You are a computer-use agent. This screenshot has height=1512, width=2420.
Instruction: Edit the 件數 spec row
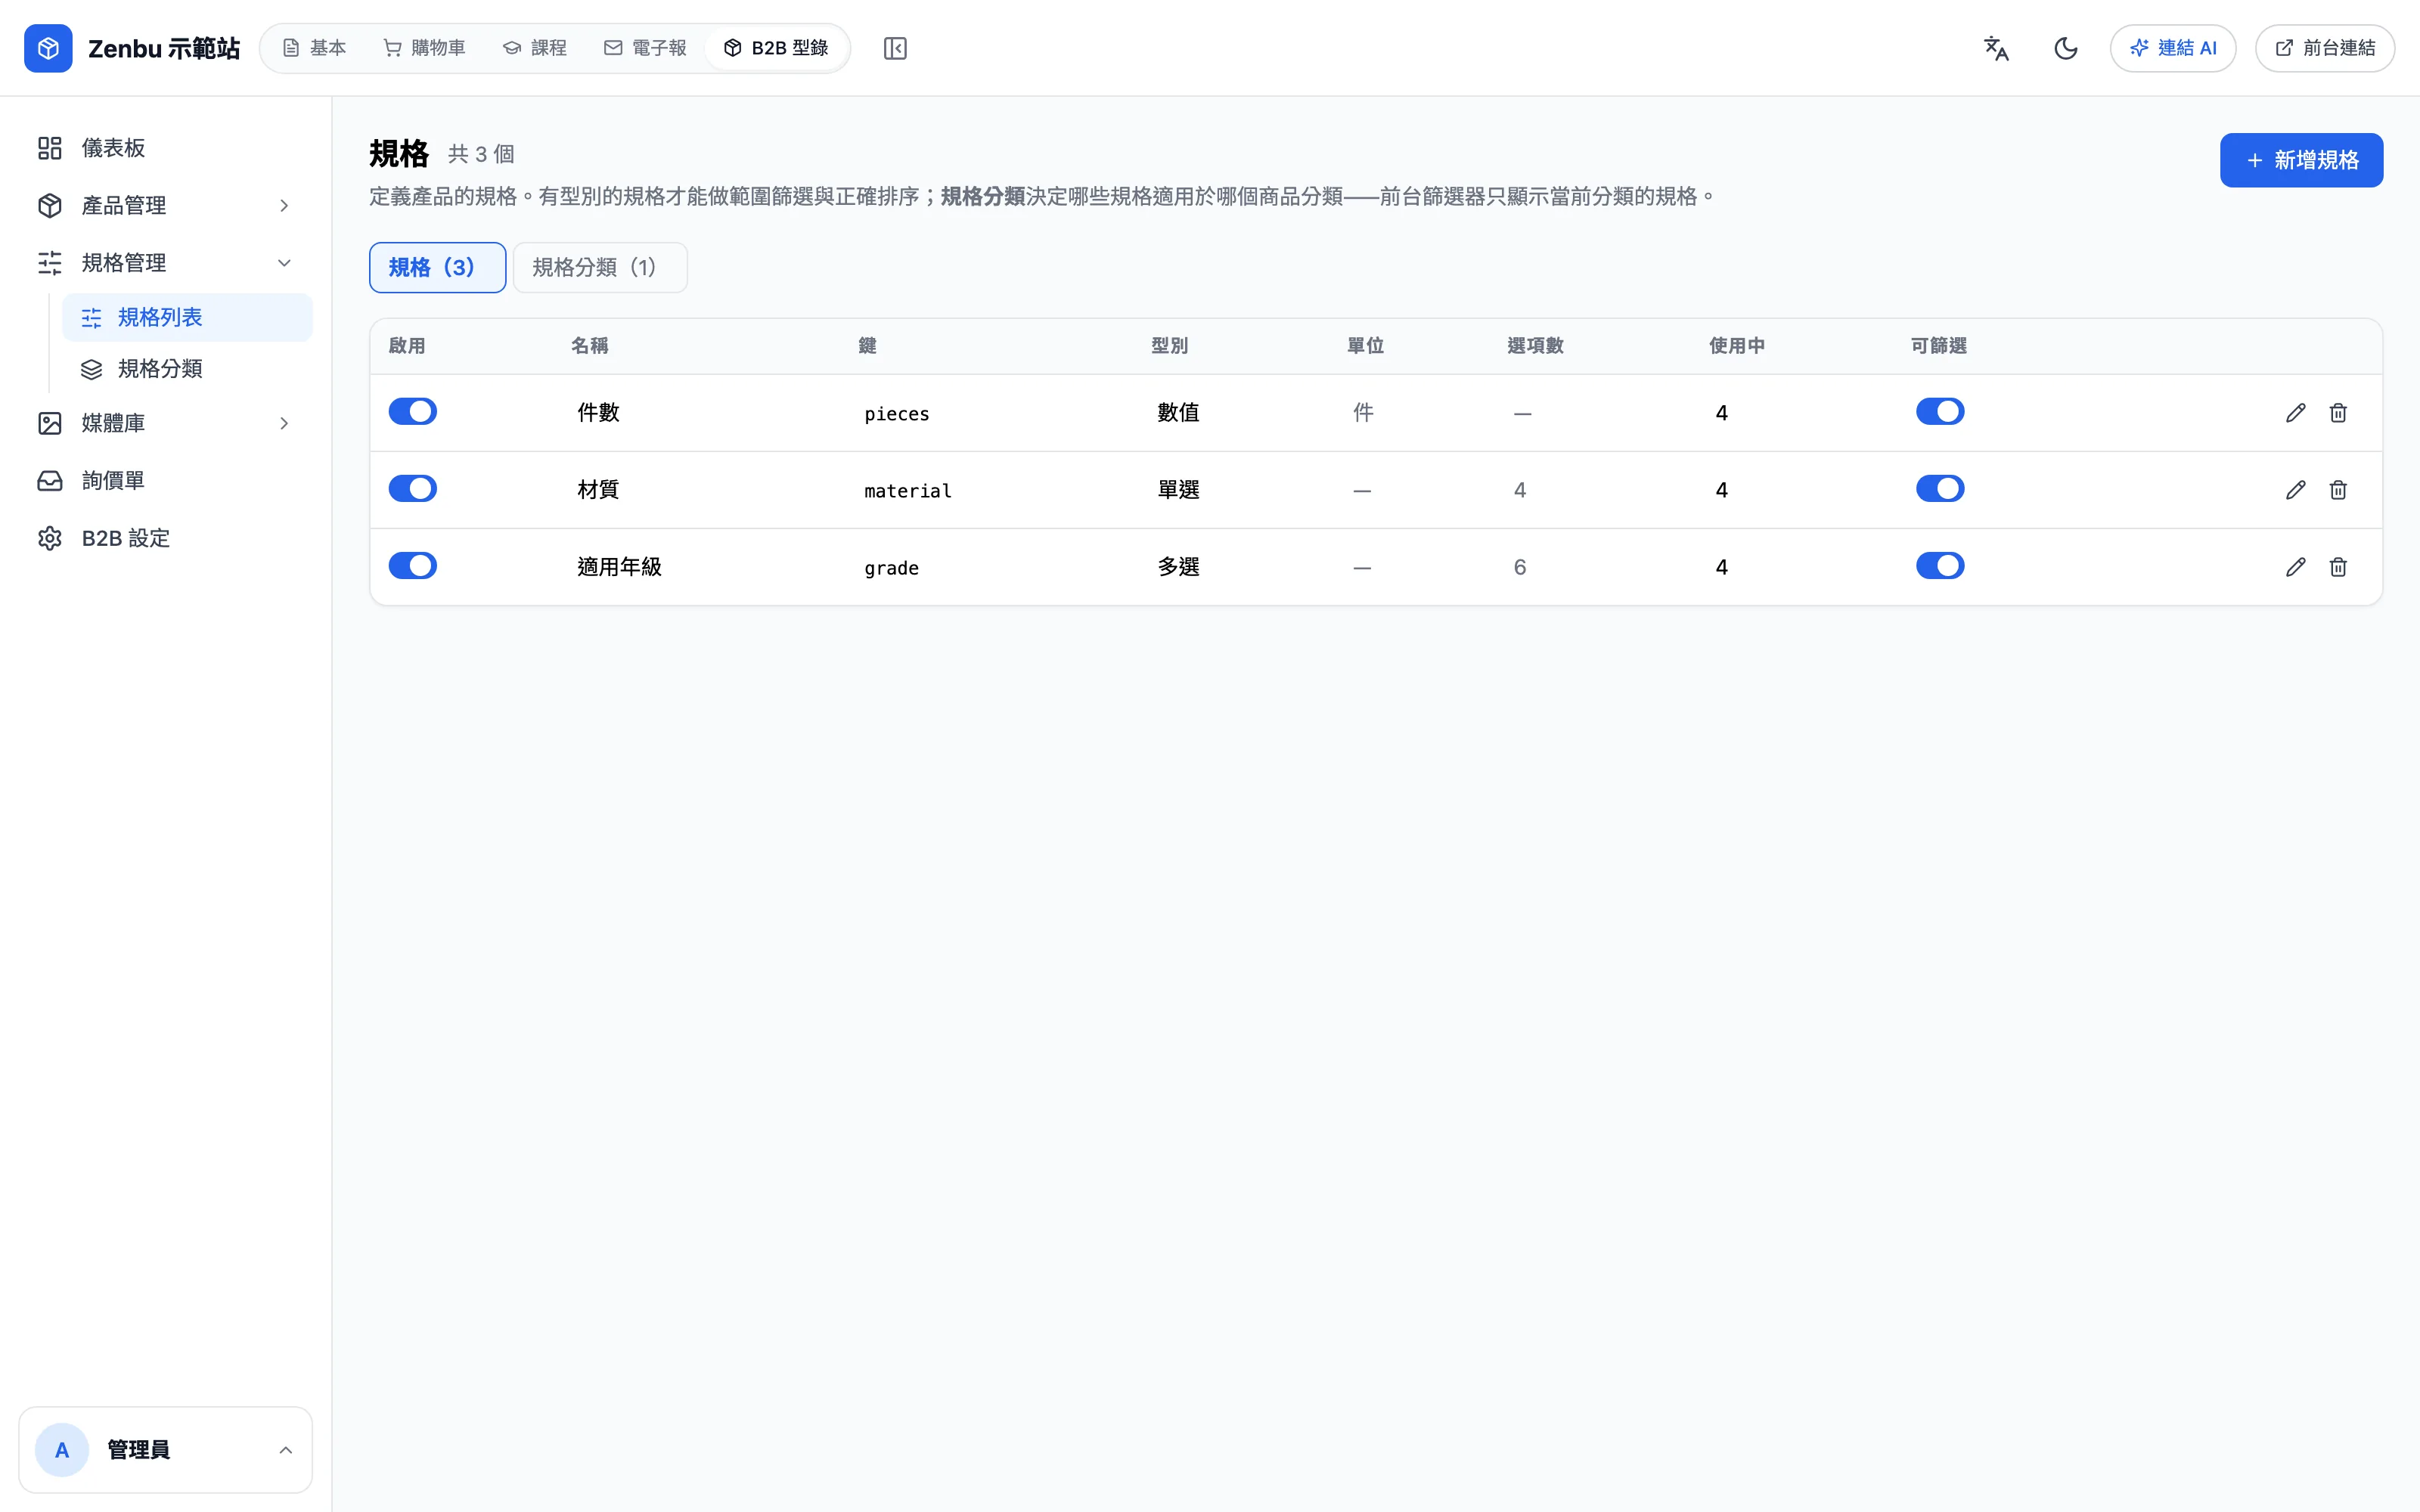point(2295,413)
